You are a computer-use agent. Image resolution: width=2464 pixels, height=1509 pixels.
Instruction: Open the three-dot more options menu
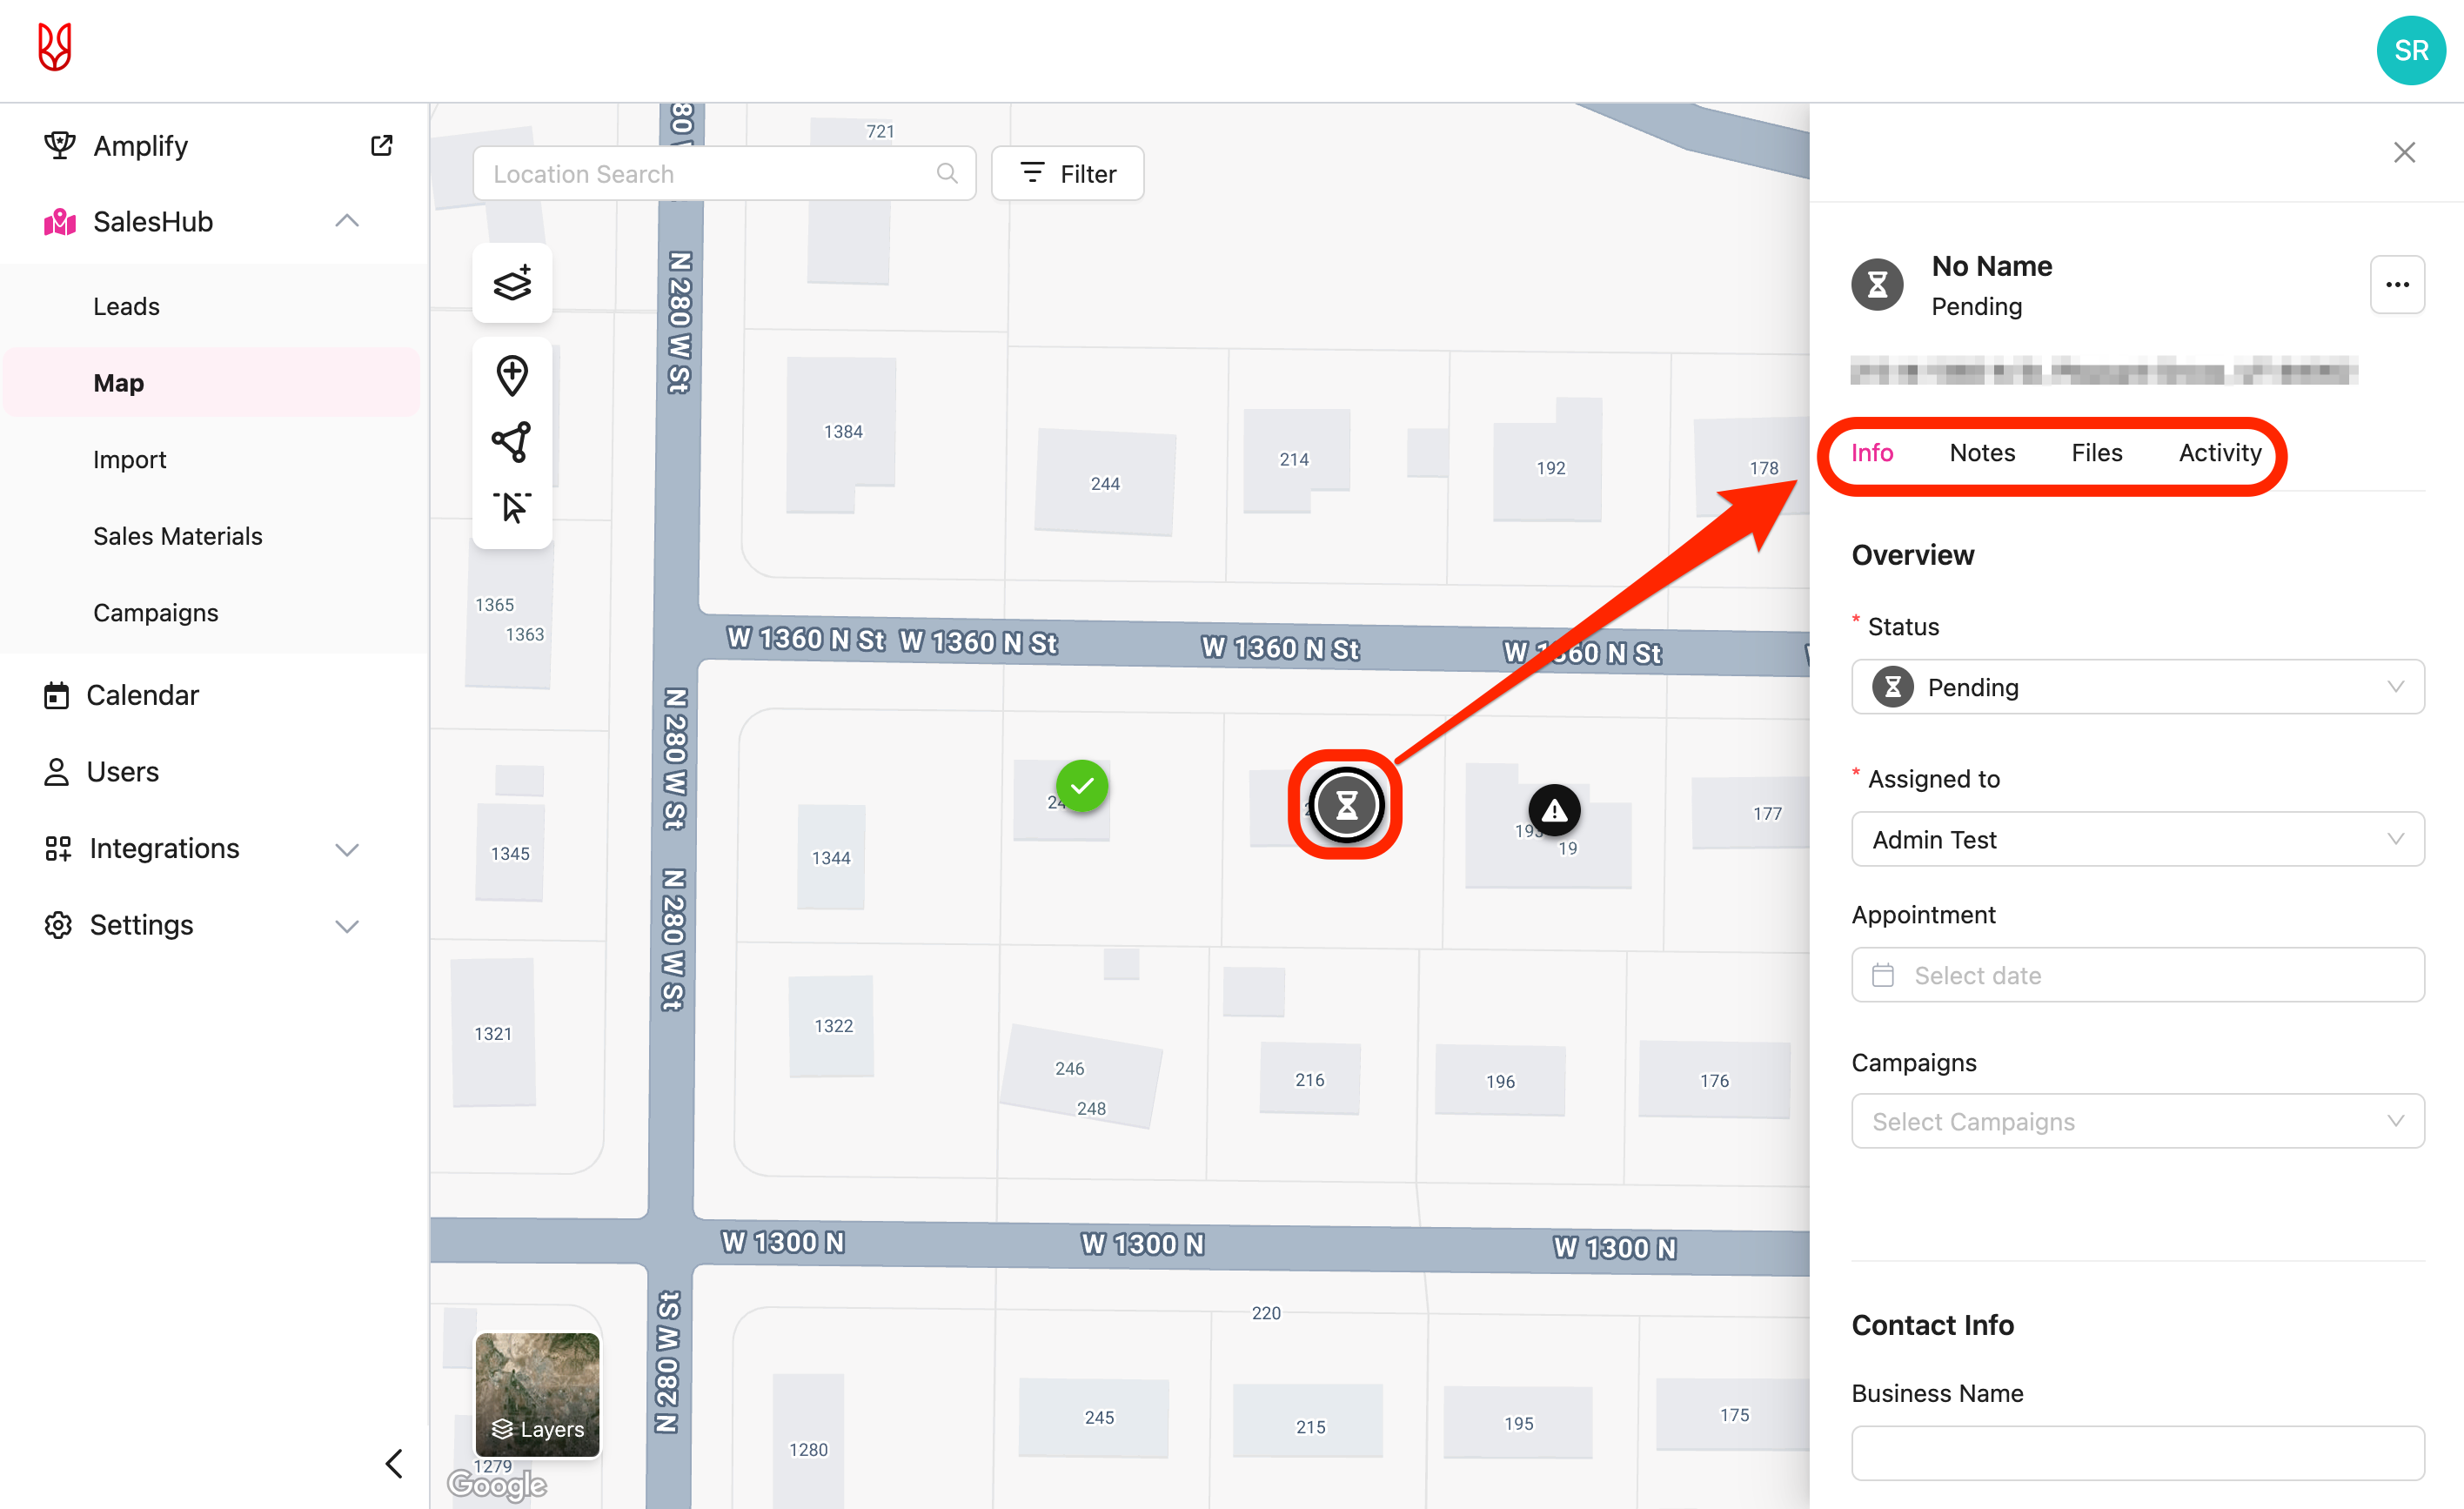(2396, 285)
